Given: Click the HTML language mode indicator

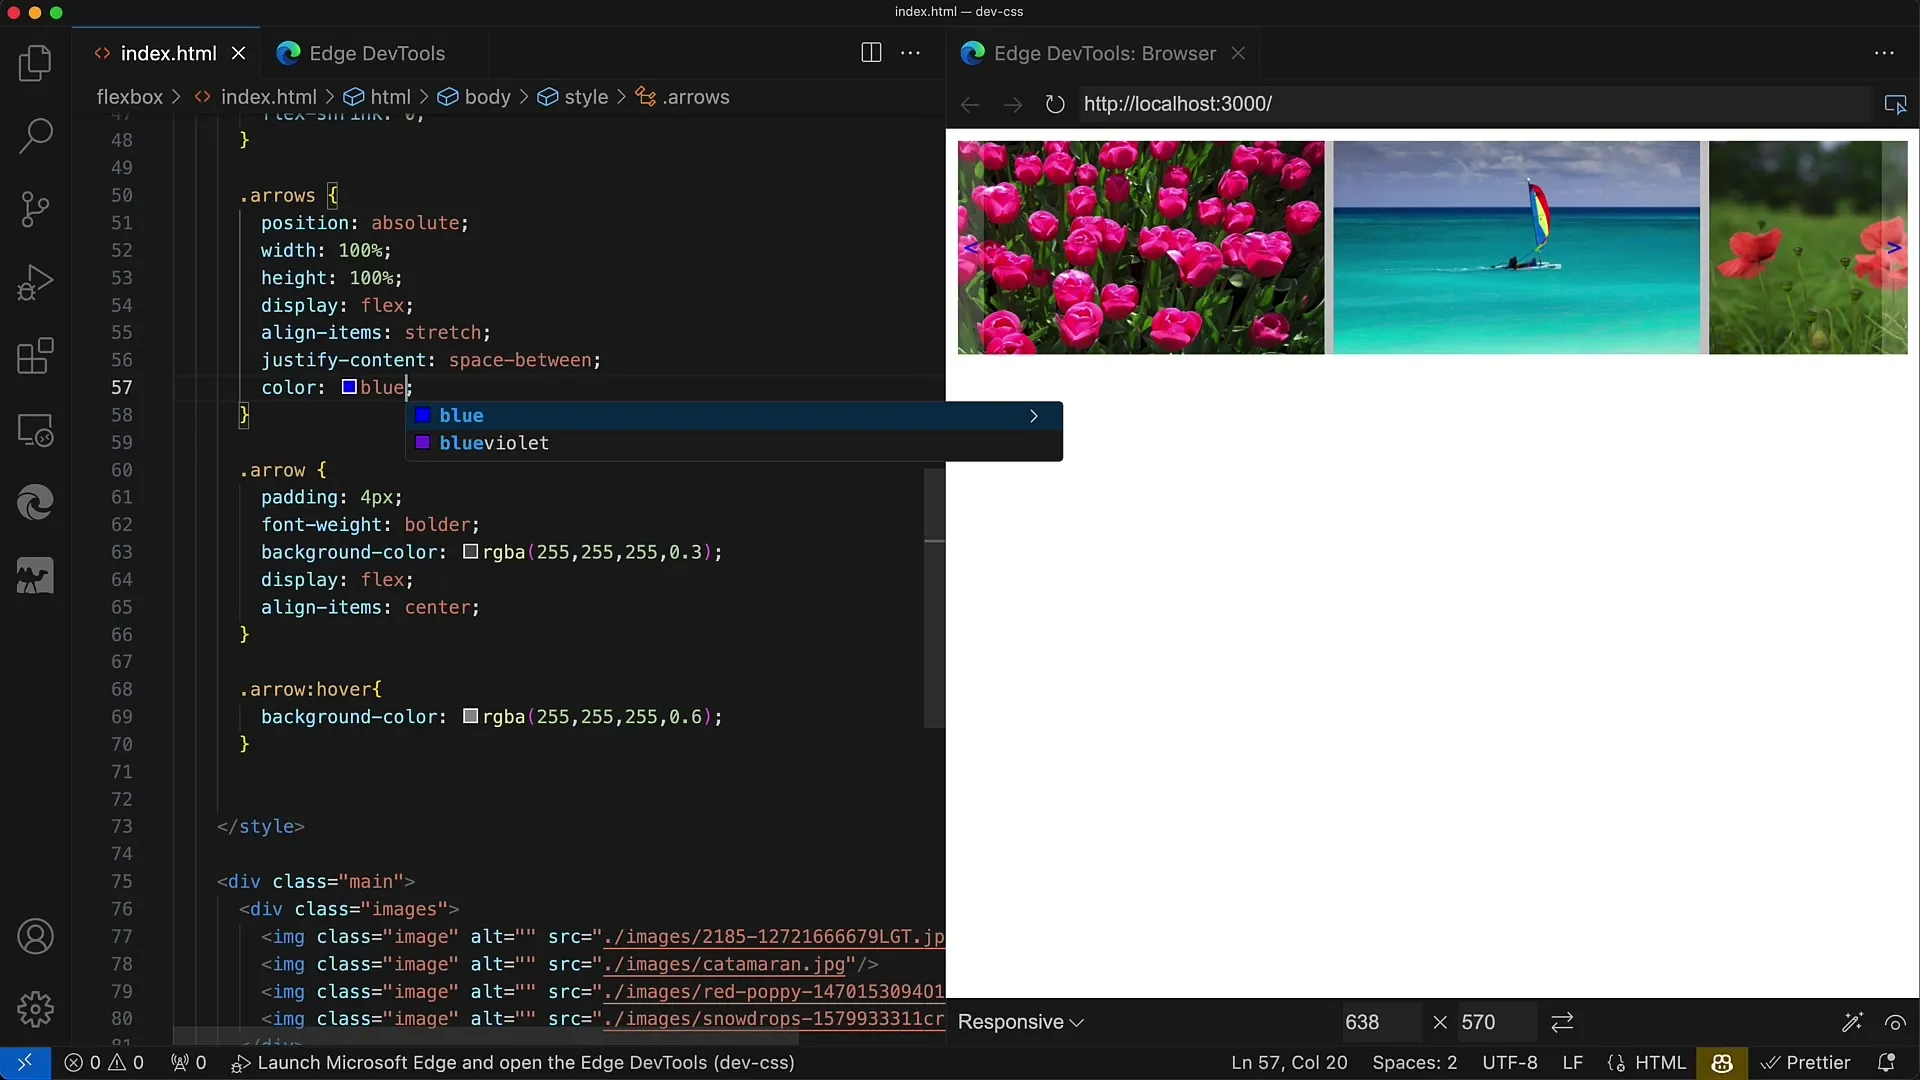Looking at the screenshot, I should tap(1659, 1063).
